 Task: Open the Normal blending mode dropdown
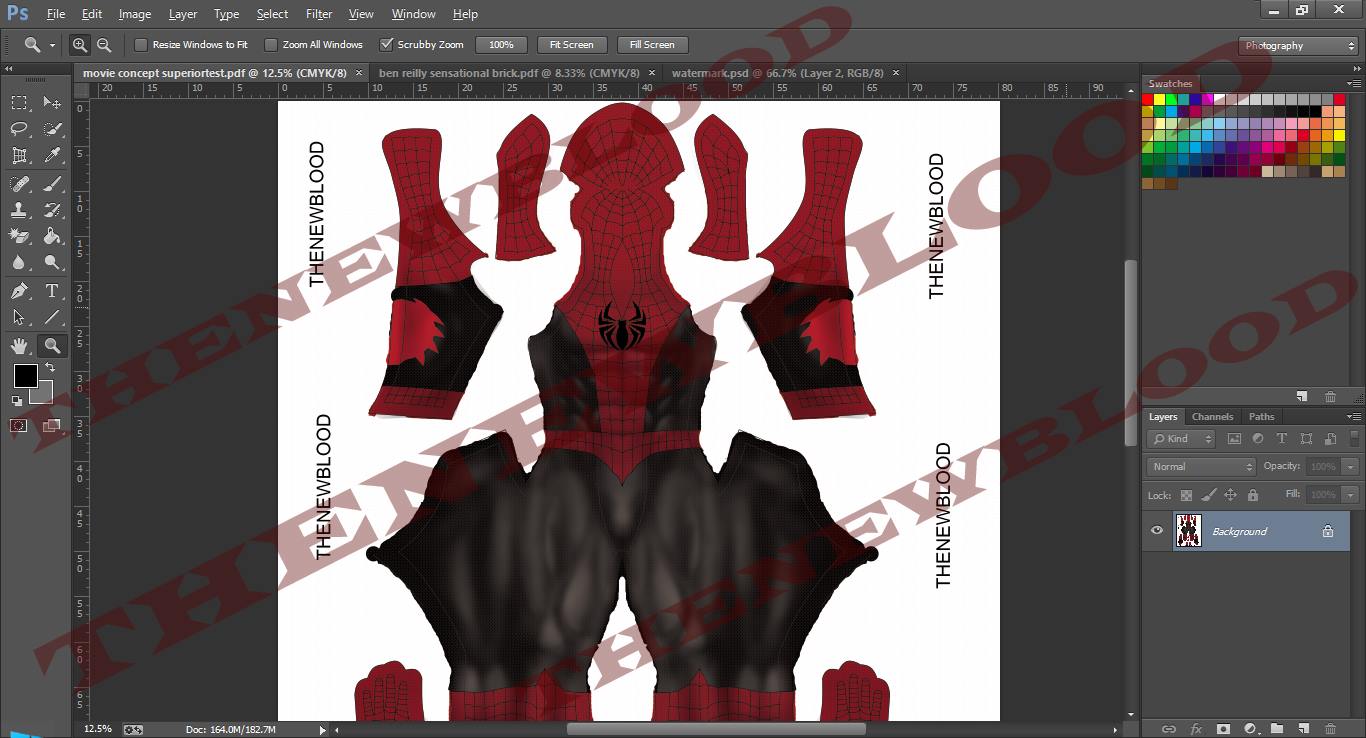1201,467
